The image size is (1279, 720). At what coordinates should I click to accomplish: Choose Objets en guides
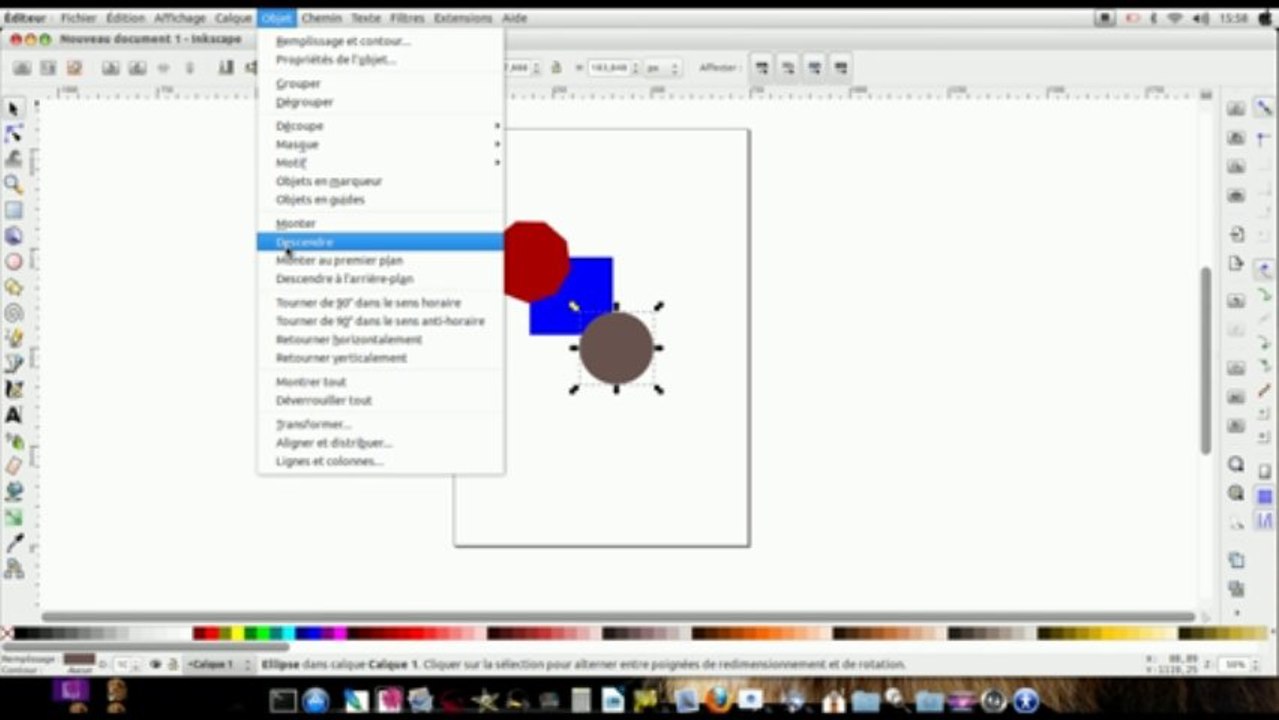pos(380,199)
